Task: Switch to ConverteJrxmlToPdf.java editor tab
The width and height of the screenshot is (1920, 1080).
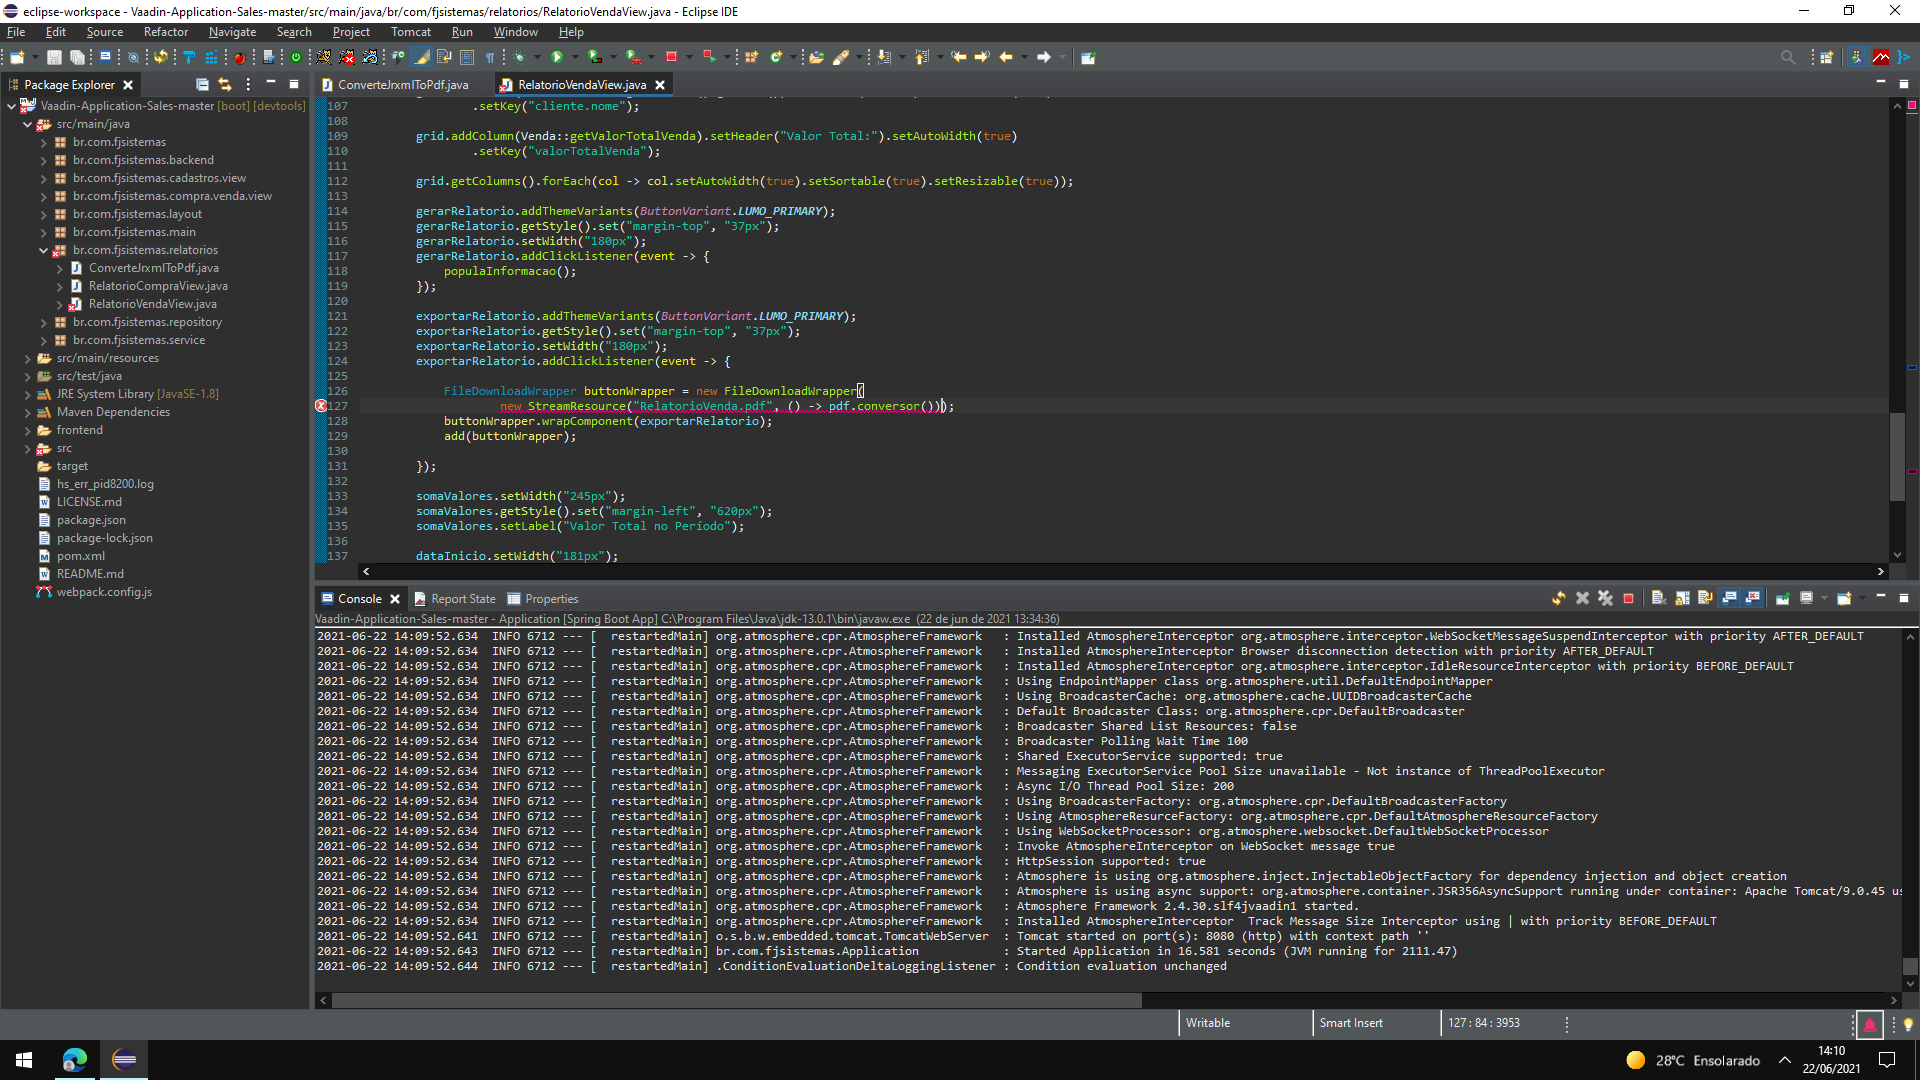Action: pos(402,85)
